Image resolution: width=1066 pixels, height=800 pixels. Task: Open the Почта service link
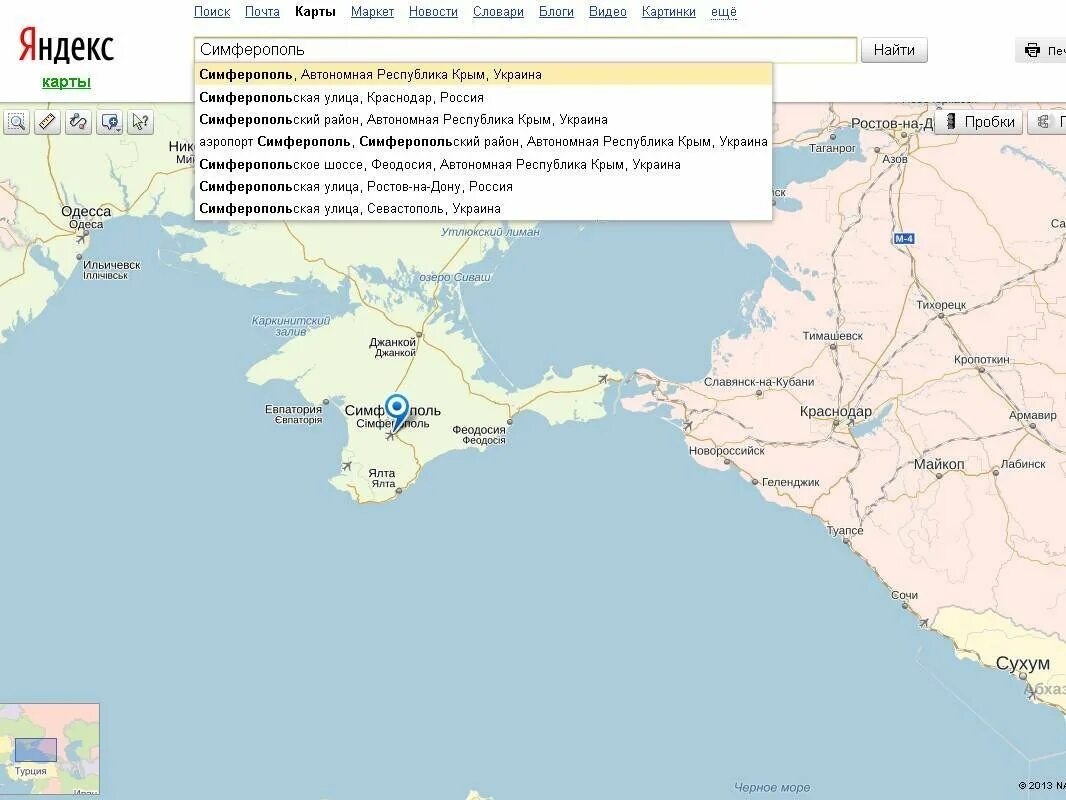tap(262, 12)
